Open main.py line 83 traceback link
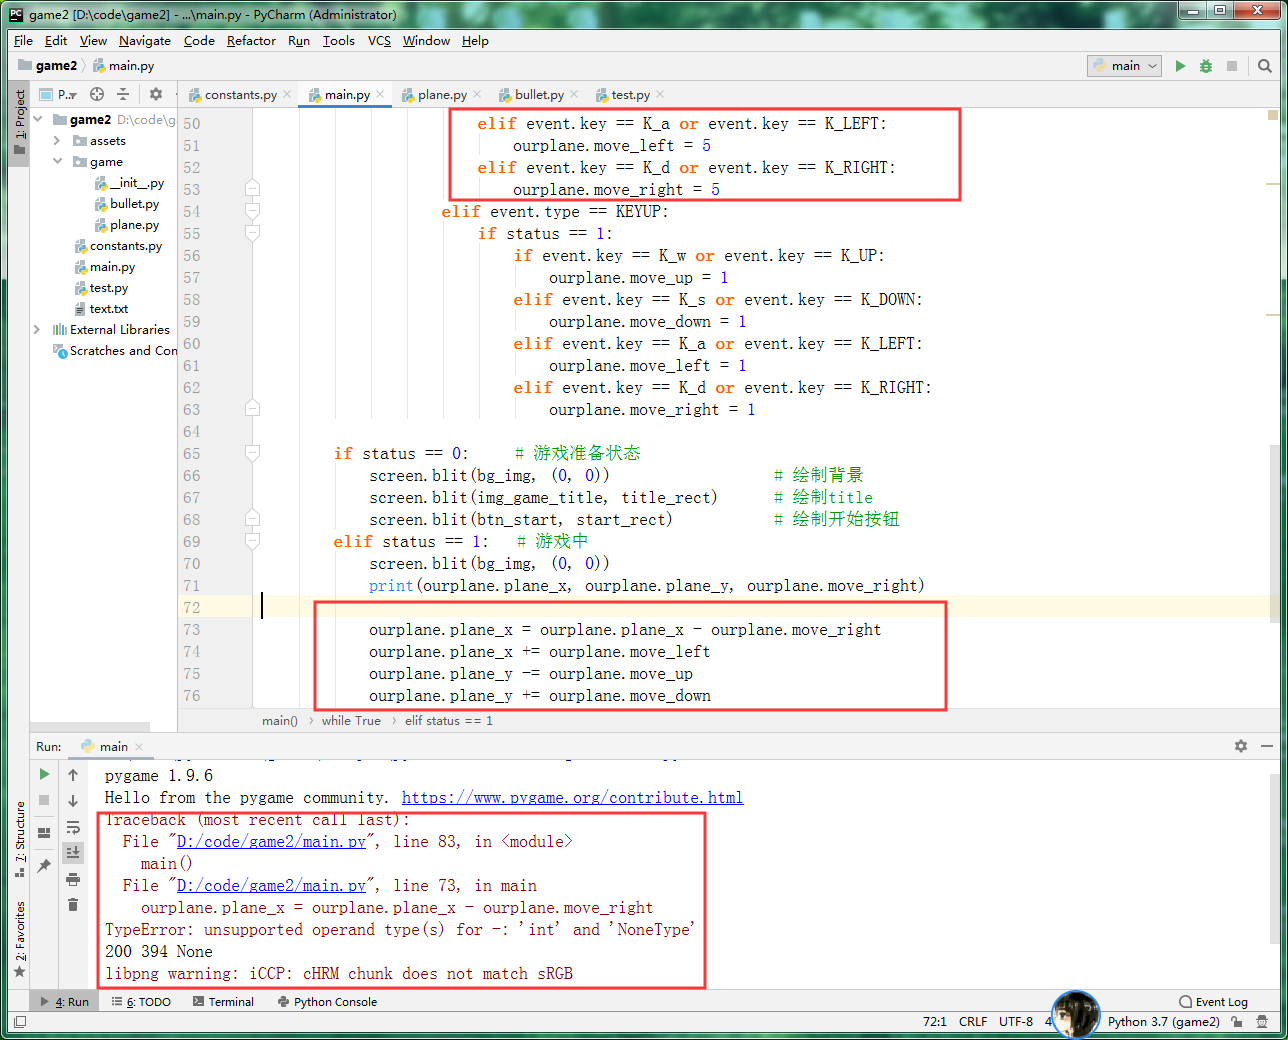The width and height of the screenshot is (1288, 1040). [x=271, y=841]
